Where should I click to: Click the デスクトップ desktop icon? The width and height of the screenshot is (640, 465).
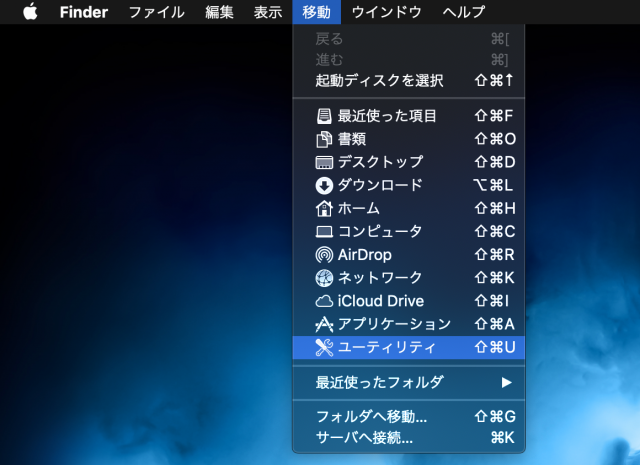(x=324, y=162)
